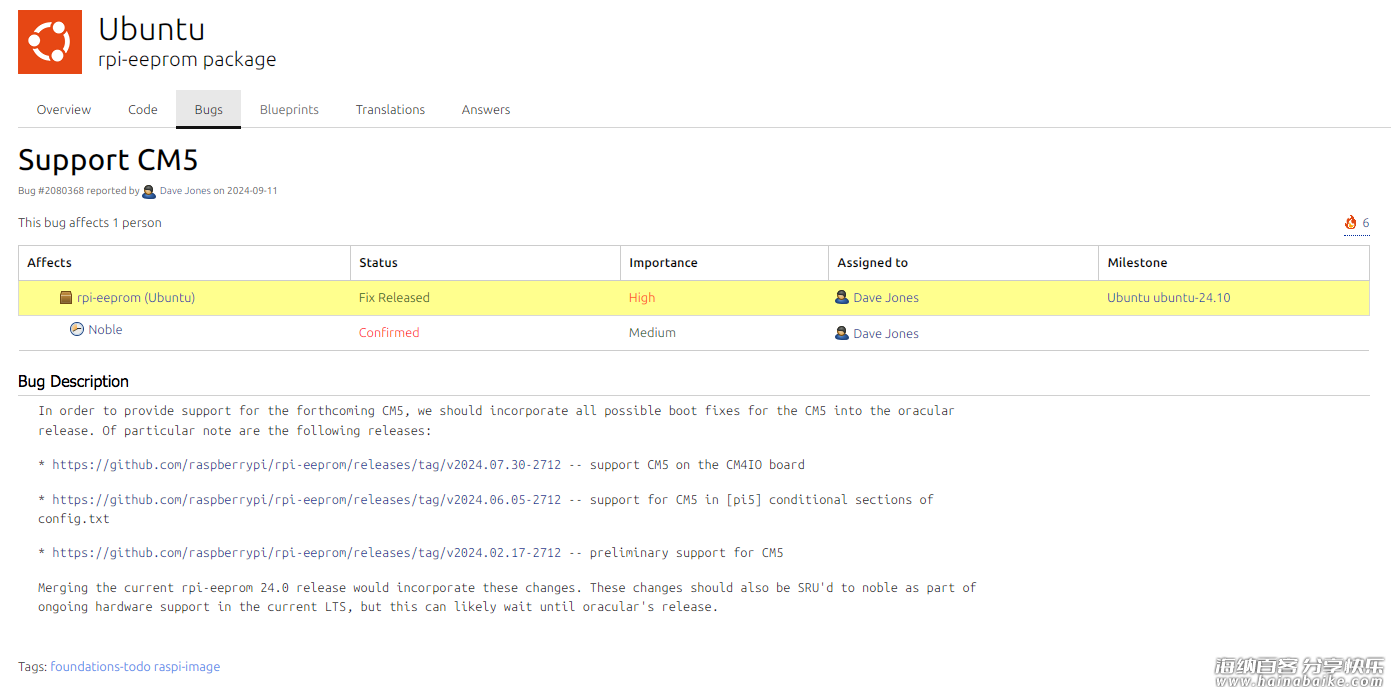
Task: Click the Bug Description heading
Action: click(x=73, y=382)
